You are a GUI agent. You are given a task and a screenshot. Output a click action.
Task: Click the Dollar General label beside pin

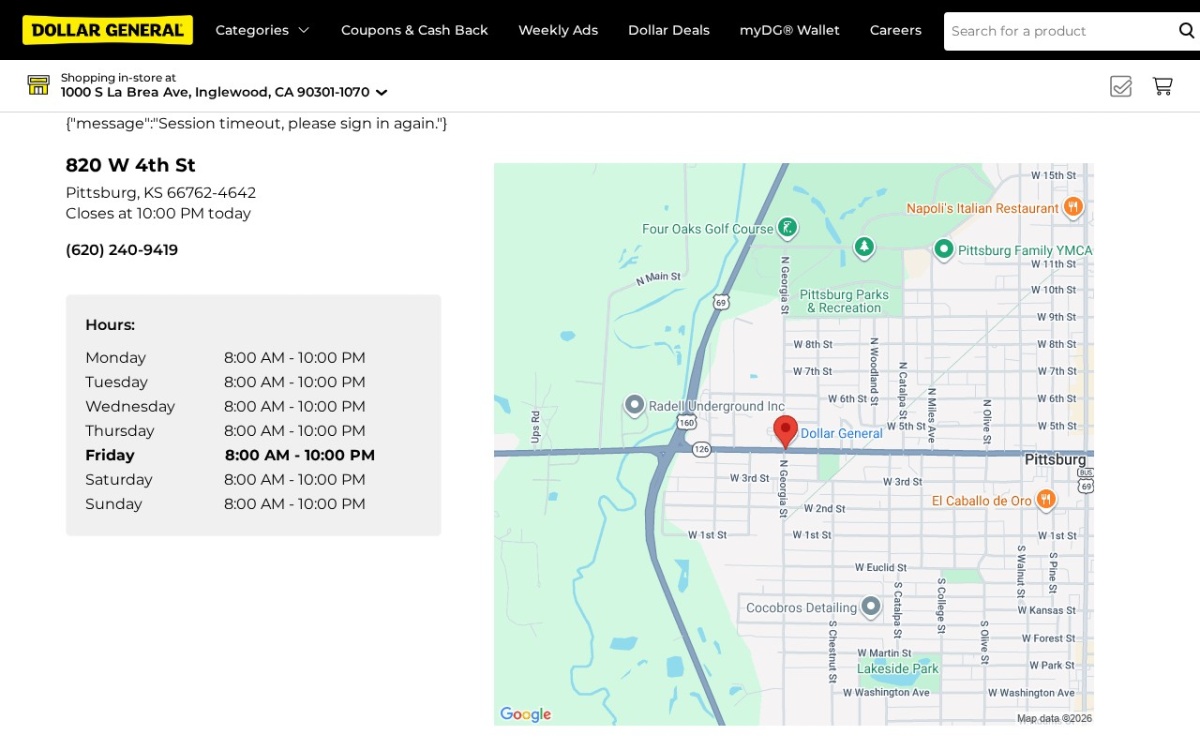[x=842, y=433]
